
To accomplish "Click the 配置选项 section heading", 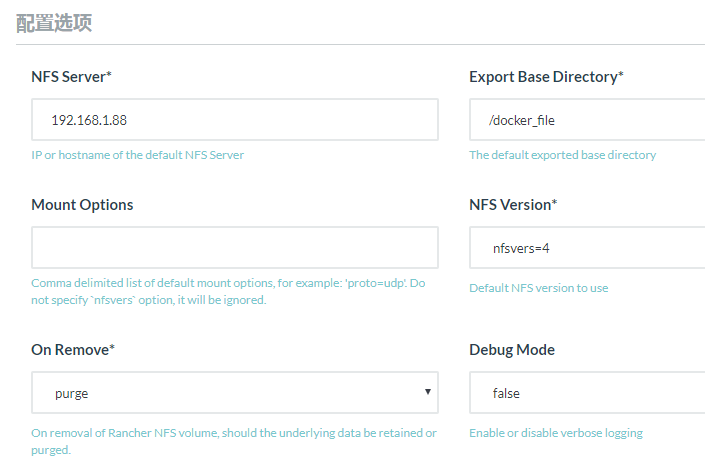I will click(54, 23).
